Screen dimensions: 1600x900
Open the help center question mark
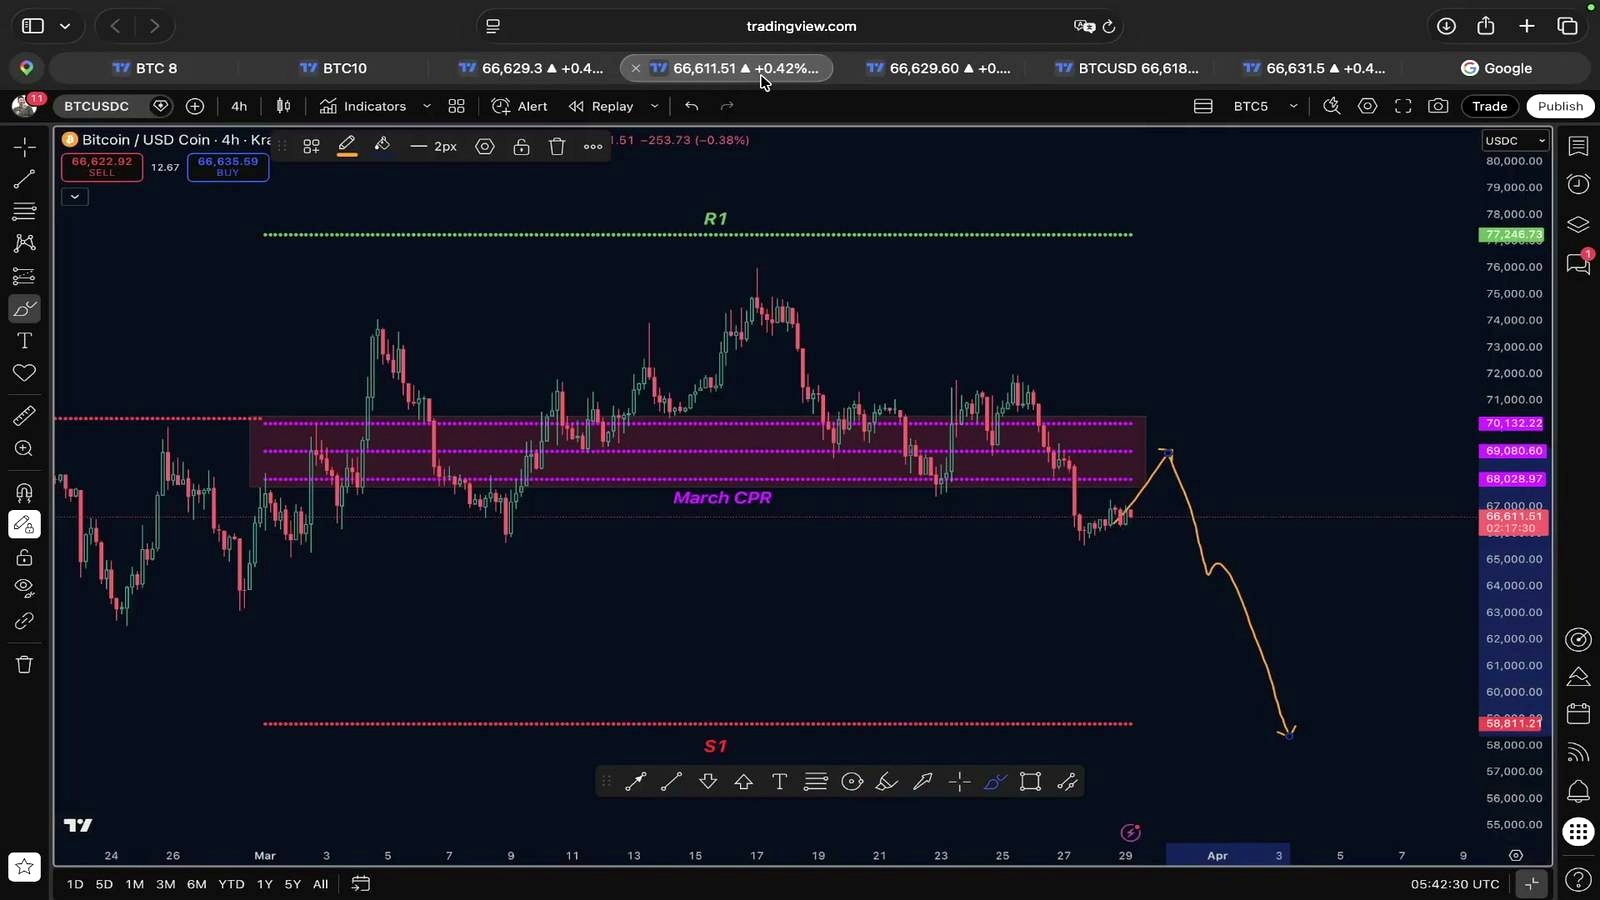click(1578, 880)
